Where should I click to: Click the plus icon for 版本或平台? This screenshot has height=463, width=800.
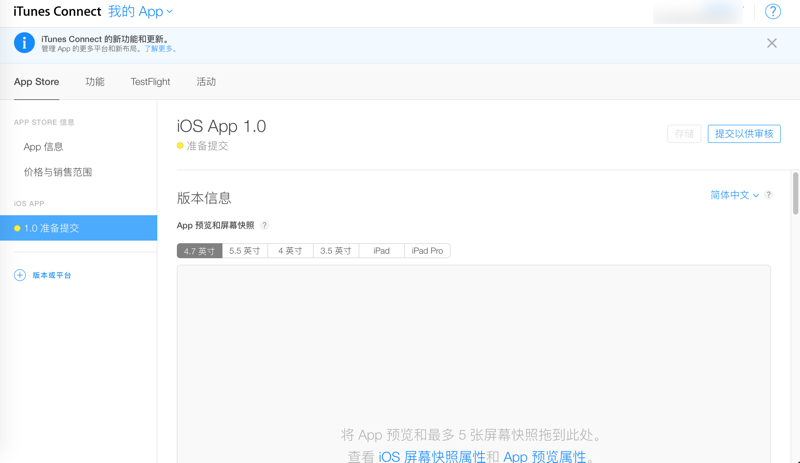point(19,275)
